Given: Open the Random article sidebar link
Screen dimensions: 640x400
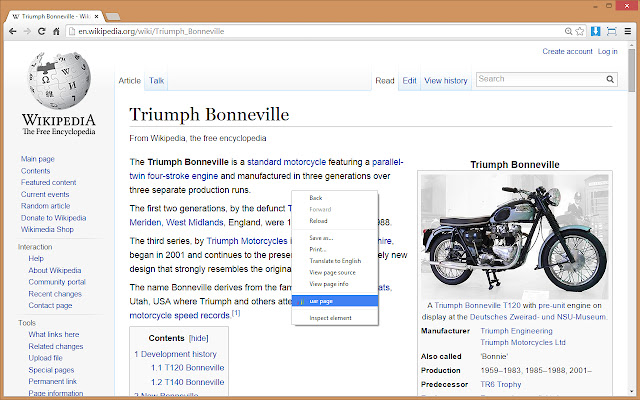Looking at the screenshot, I should pos(46,206).
